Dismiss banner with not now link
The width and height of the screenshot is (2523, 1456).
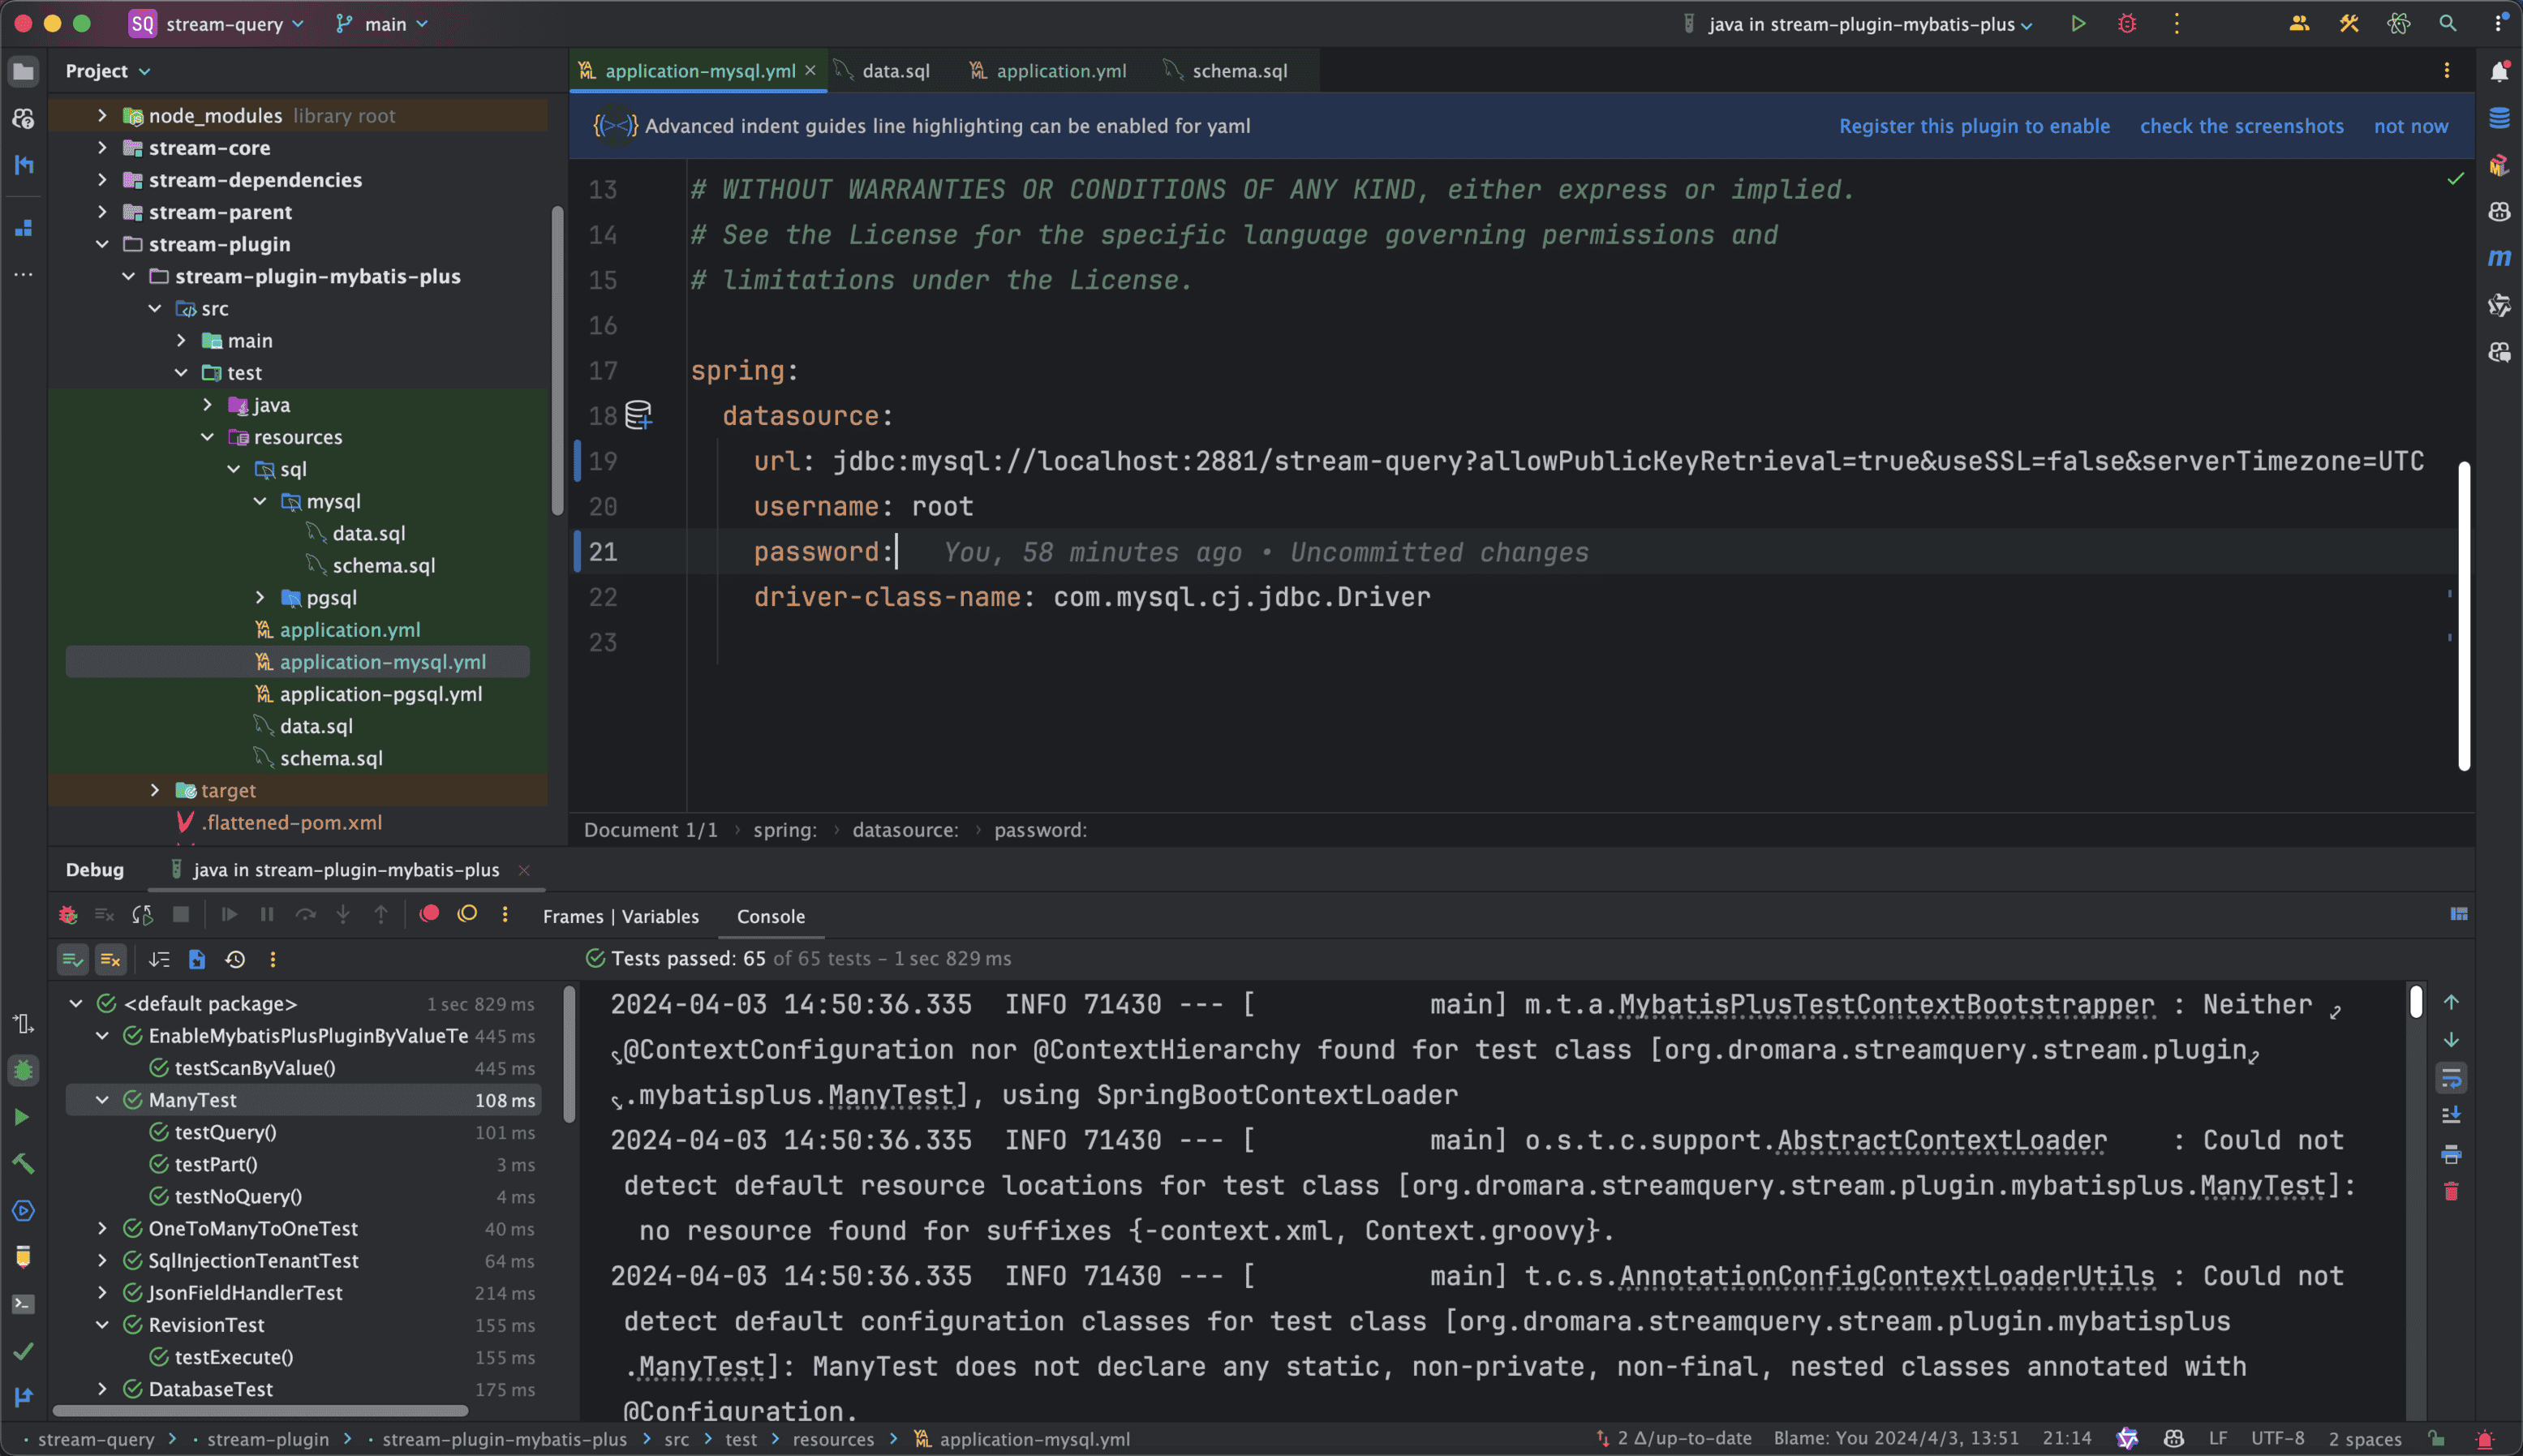tap(2410, 126)
